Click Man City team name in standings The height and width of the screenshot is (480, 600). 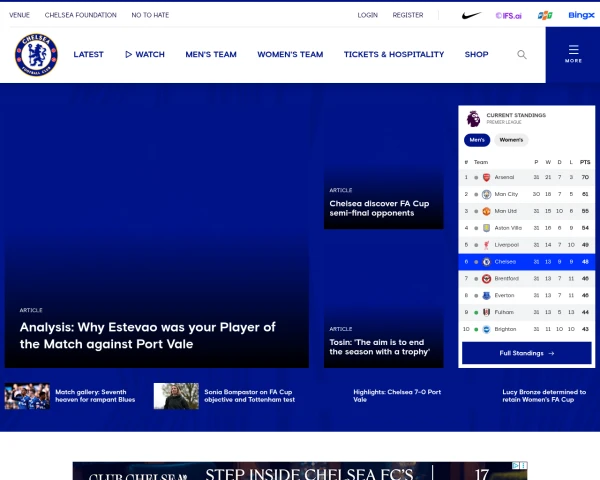click(x=506, y=194)
